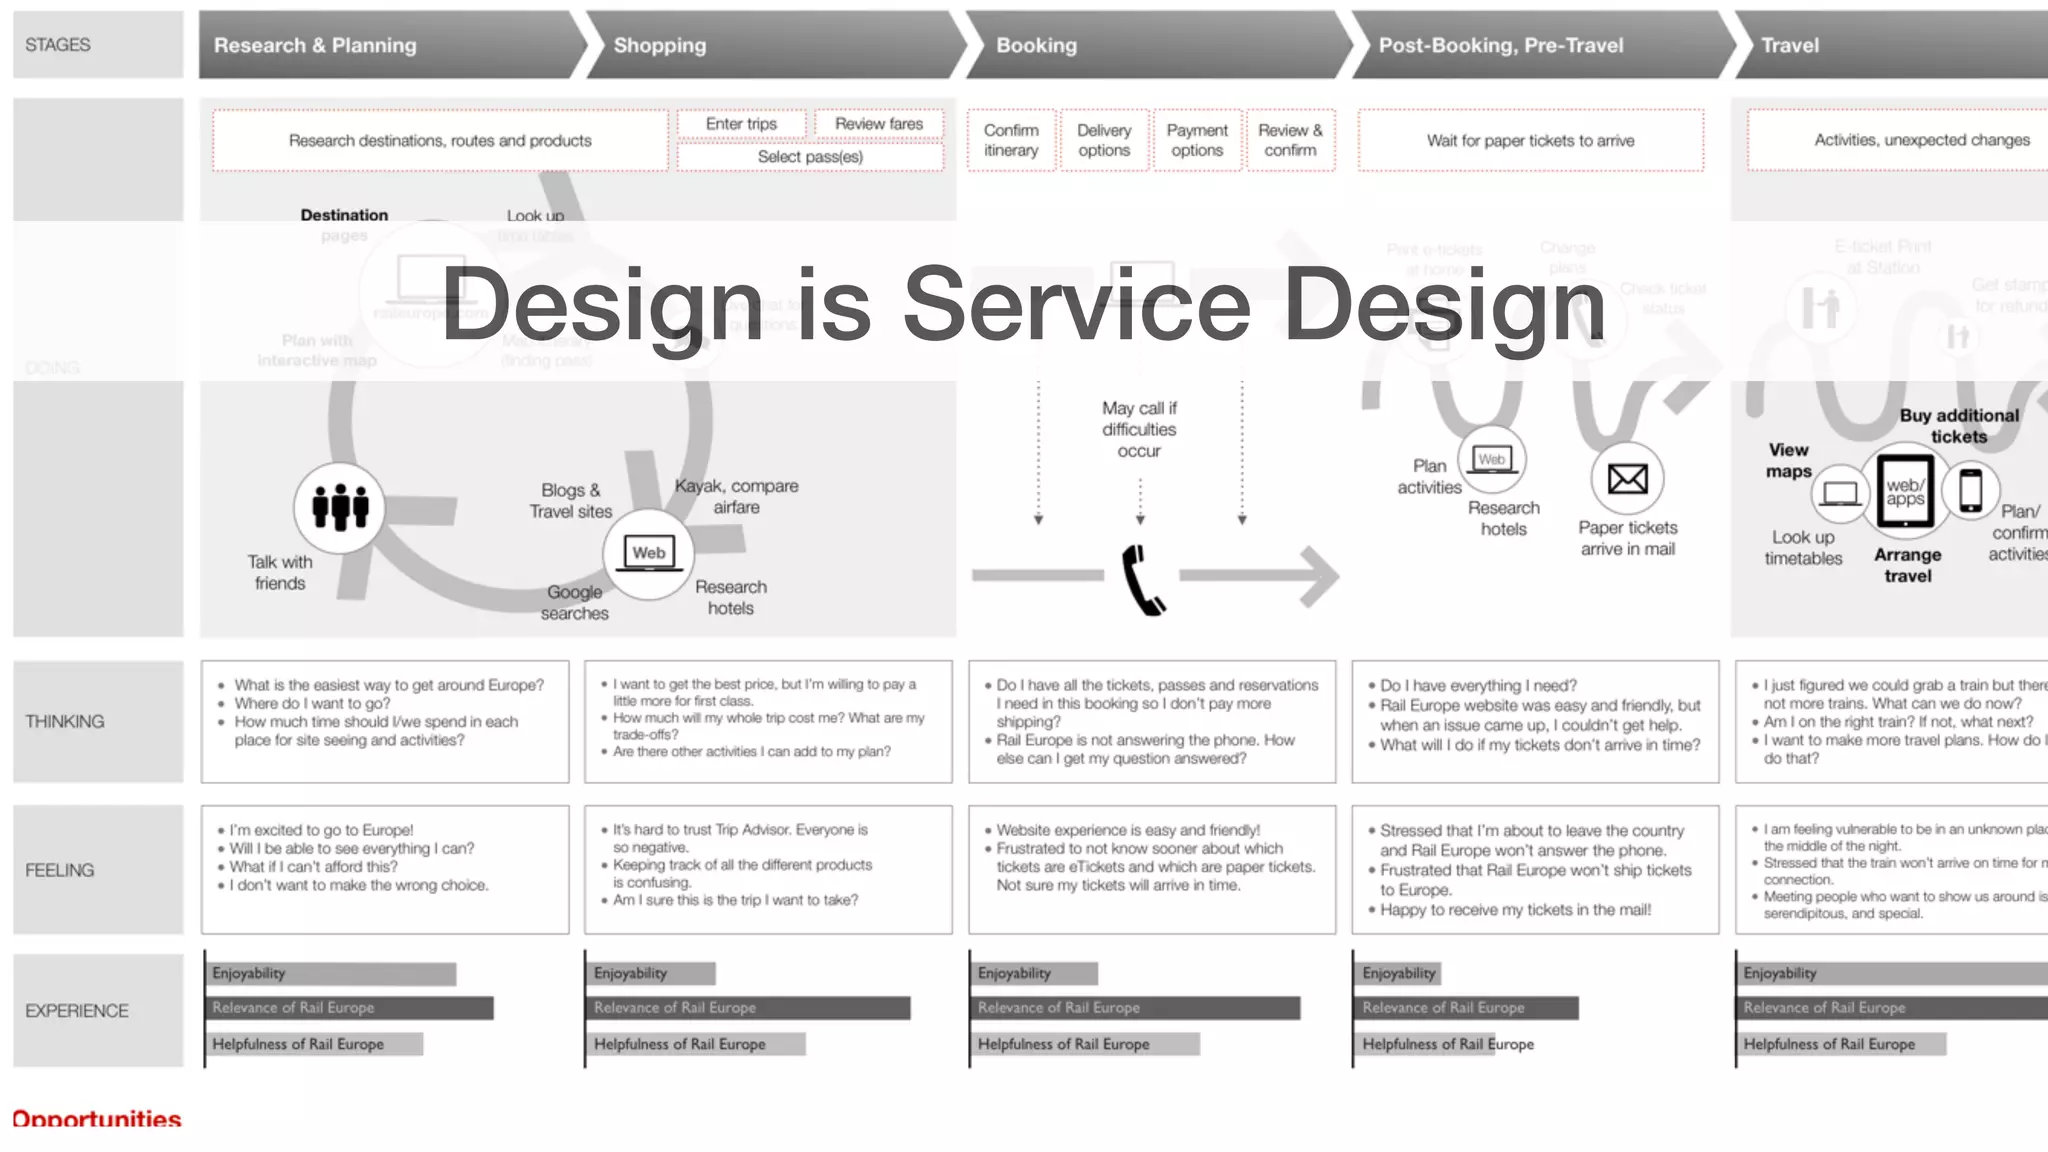Image resolution: width=2048 pixels, height=1152 pixels.
Task: Click "Do I have everything I need?" line
Action: 1478,686
